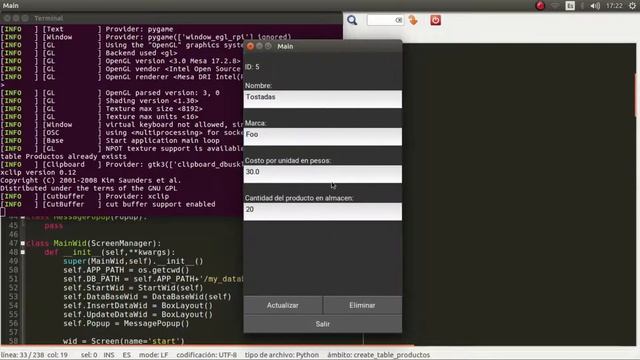Click code line 'self.InsertDataWid = BoxLayout()'

pyautogui.click(x=138, y=306)
